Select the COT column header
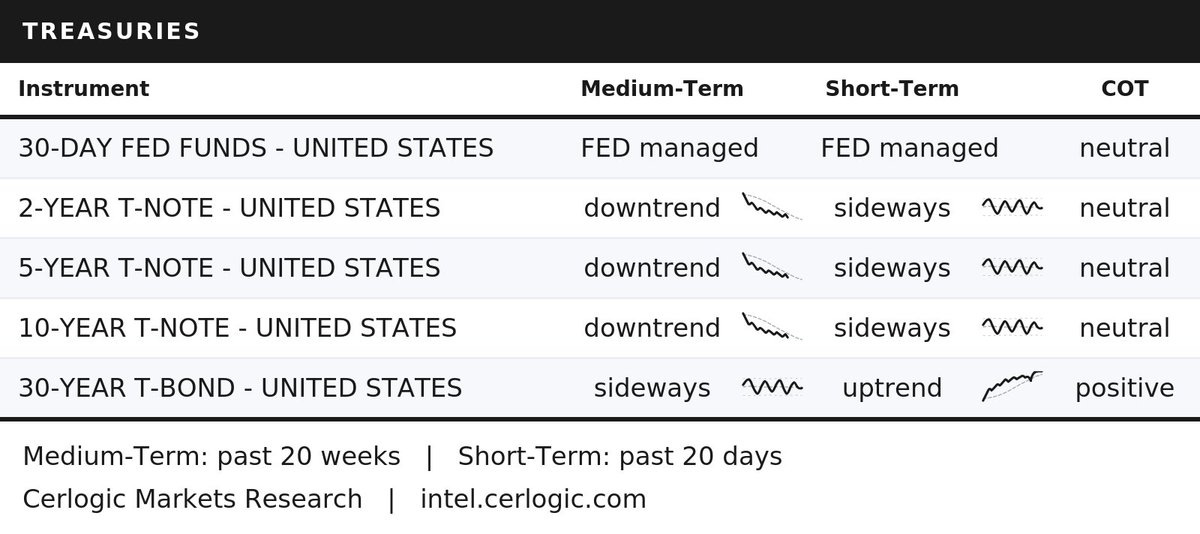Image resolution: width=1200 pixels, height=534 pixels. [x=1125, y=88]
